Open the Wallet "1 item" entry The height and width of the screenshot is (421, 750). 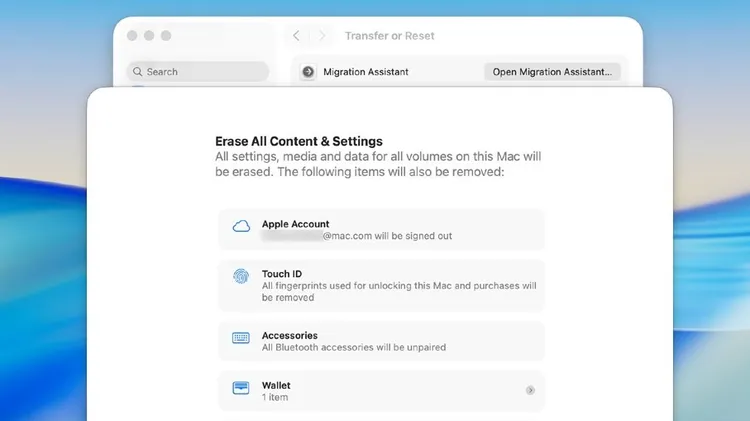click(276, 398)
